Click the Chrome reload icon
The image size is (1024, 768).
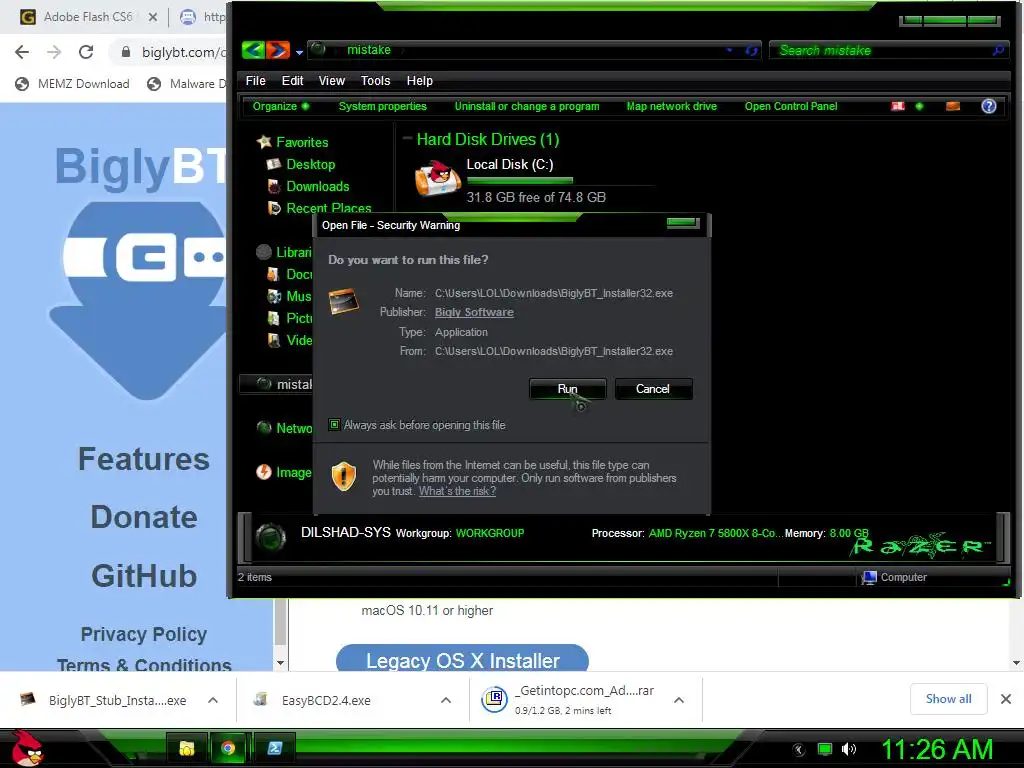[86, 52]
